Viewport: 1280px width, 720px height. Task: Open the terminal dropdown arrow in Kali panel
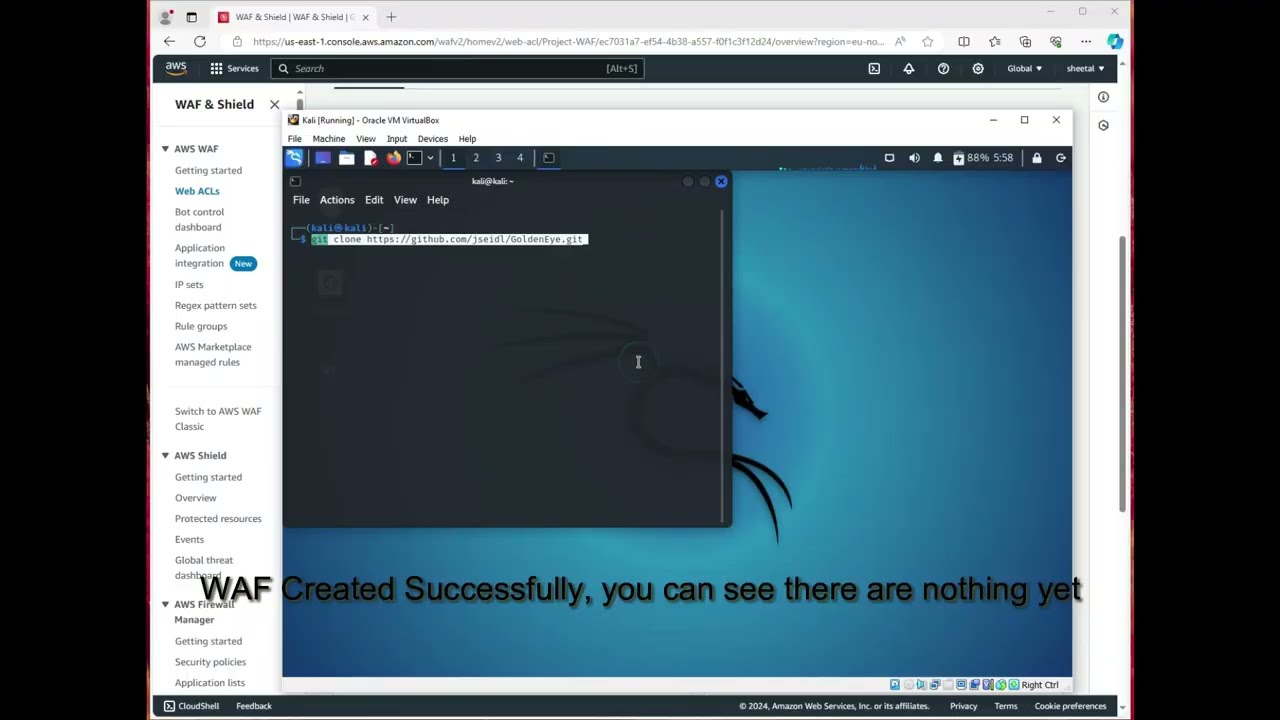tap(430, 158)
